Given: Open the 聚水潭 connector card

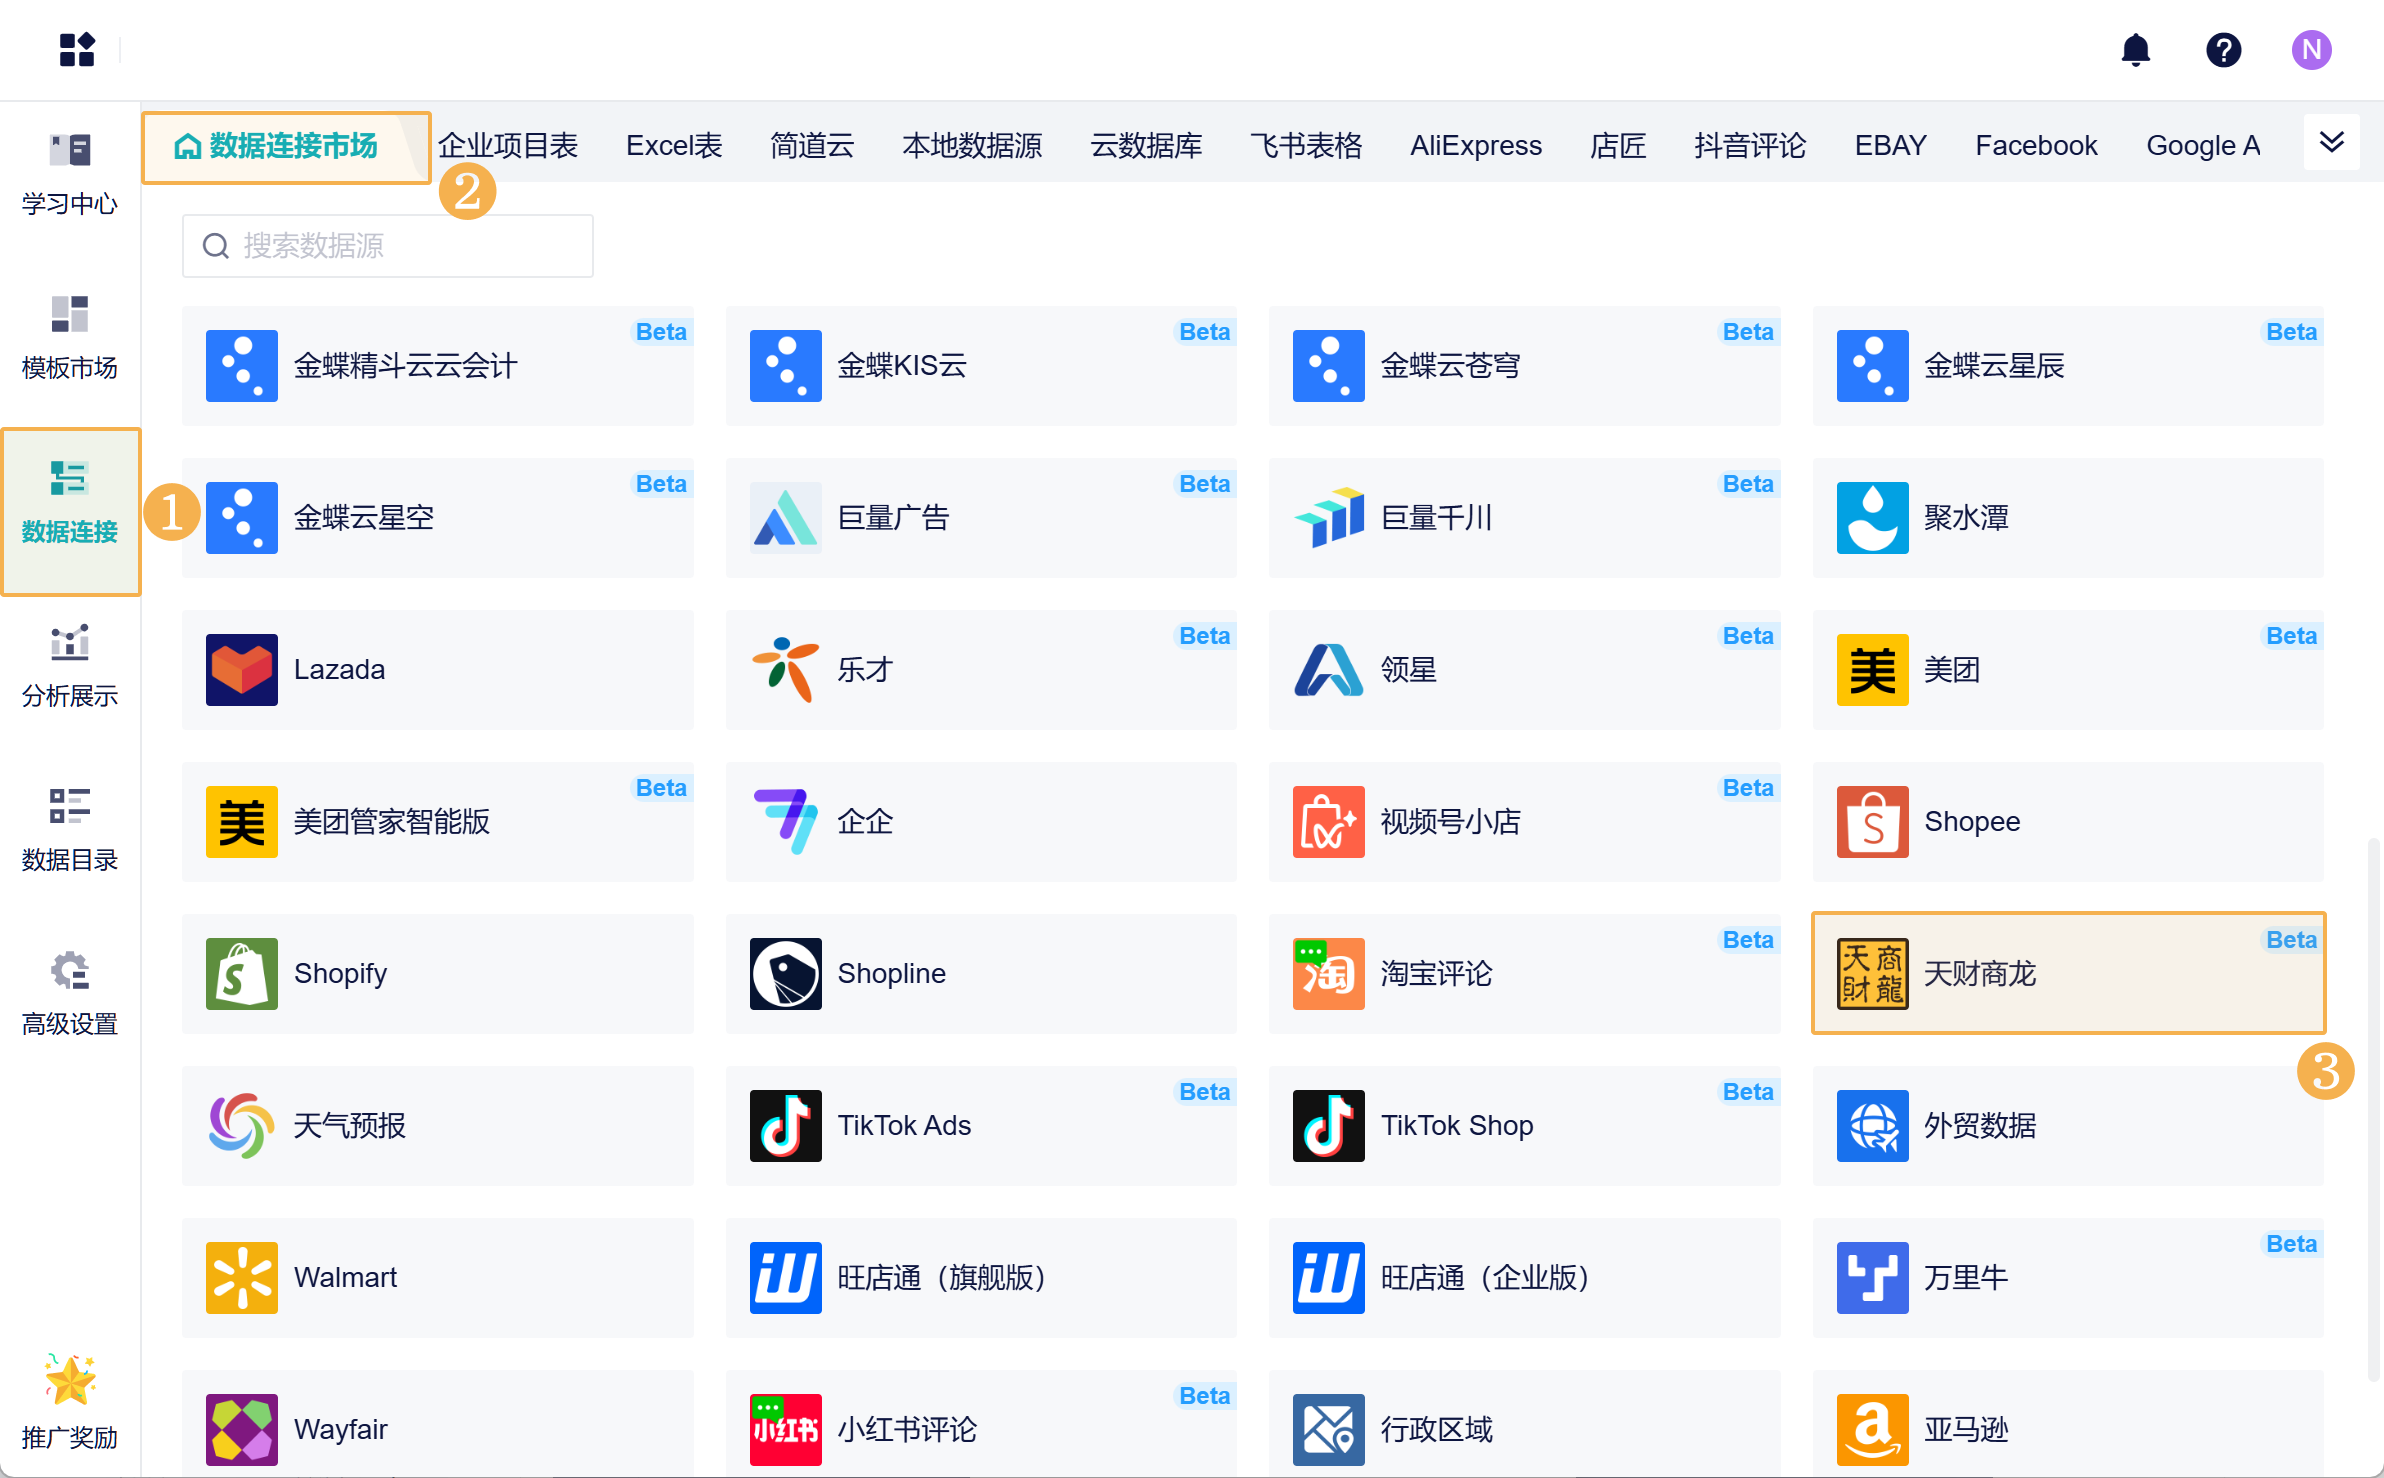Looking at the screenshot, I should tap(2067, 517).
